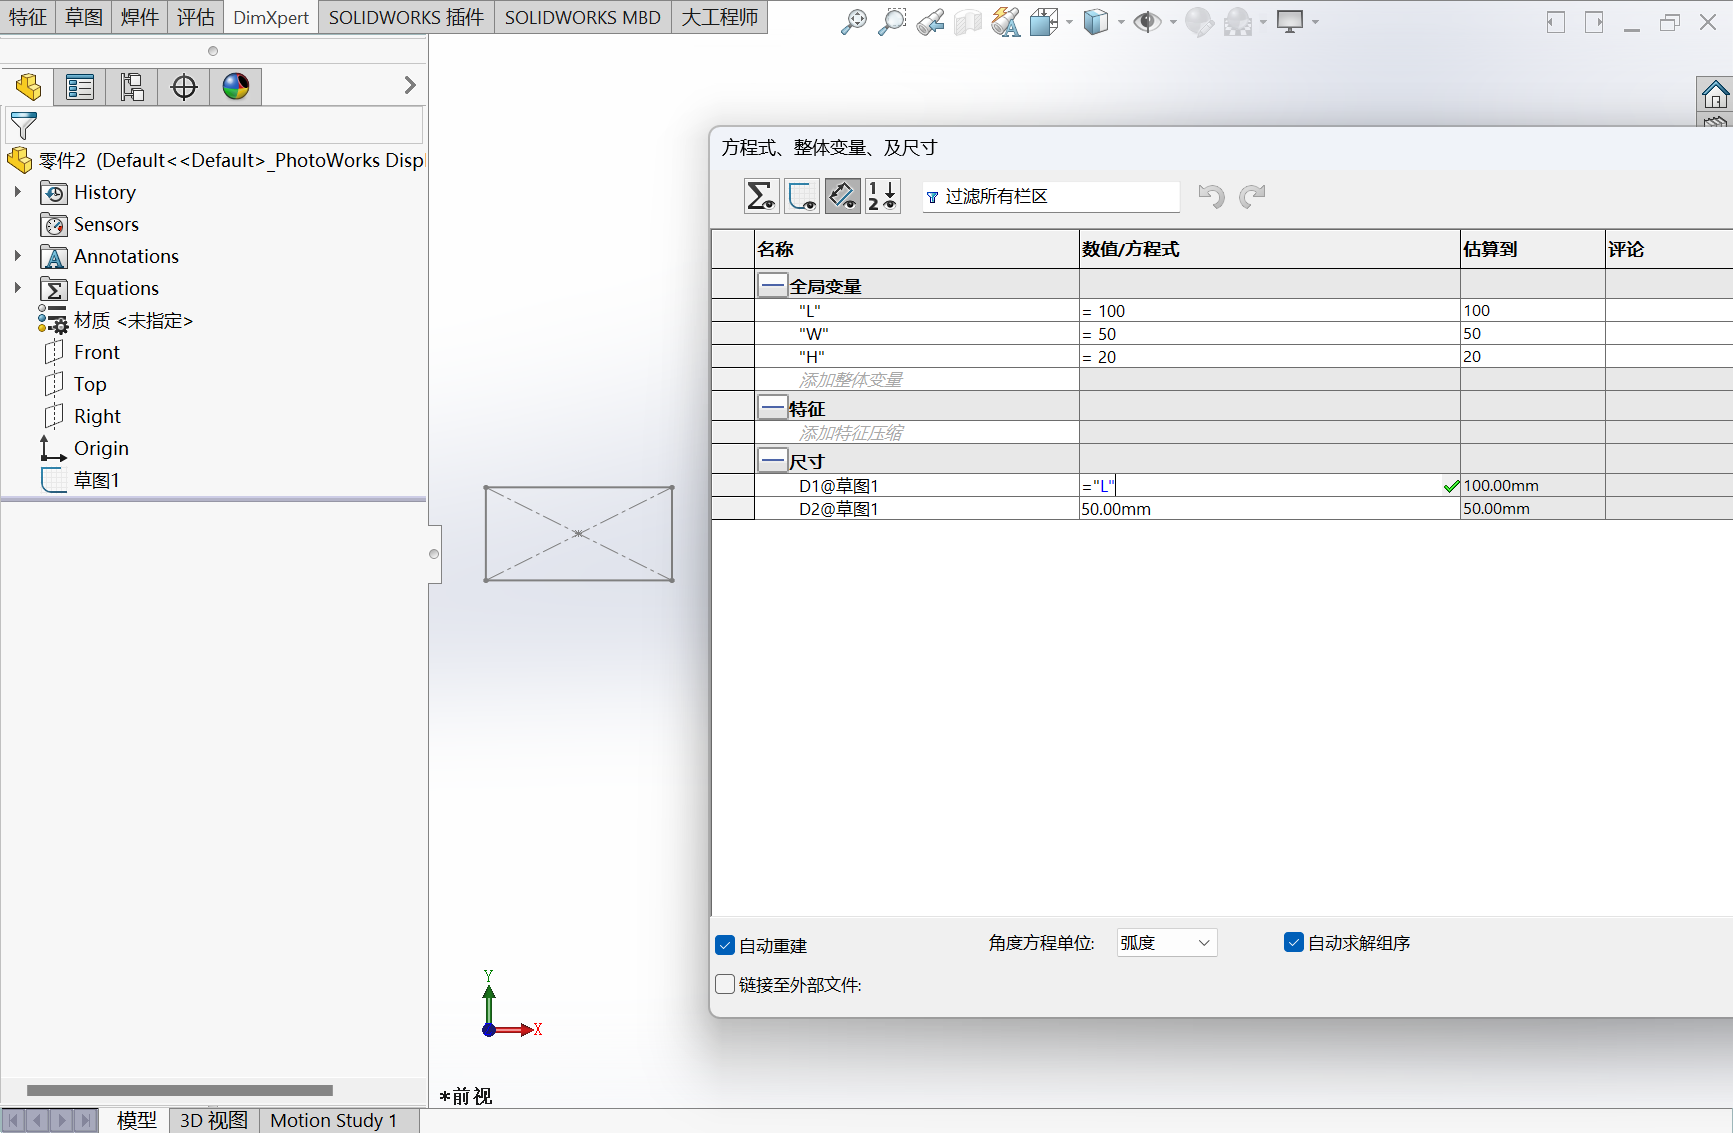The image size is (1733, 1133).
Task: Open the DimXpertManager crosshair icon
Action: point(184,87)
